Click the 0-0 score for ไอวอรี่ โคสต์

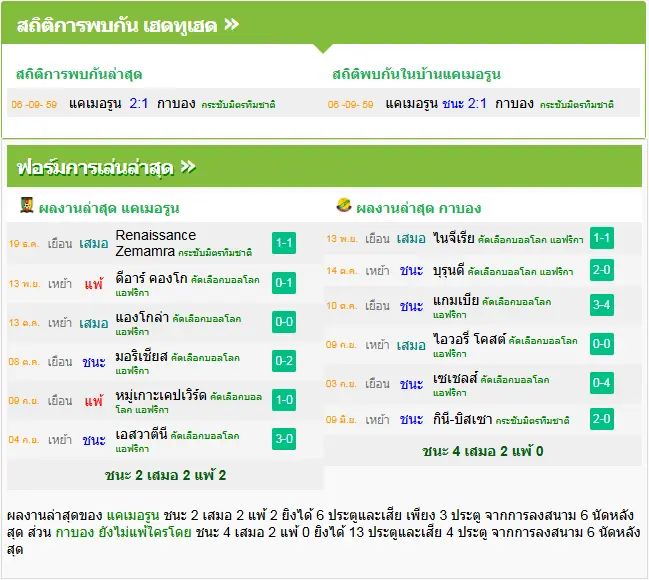coord(602,344)
